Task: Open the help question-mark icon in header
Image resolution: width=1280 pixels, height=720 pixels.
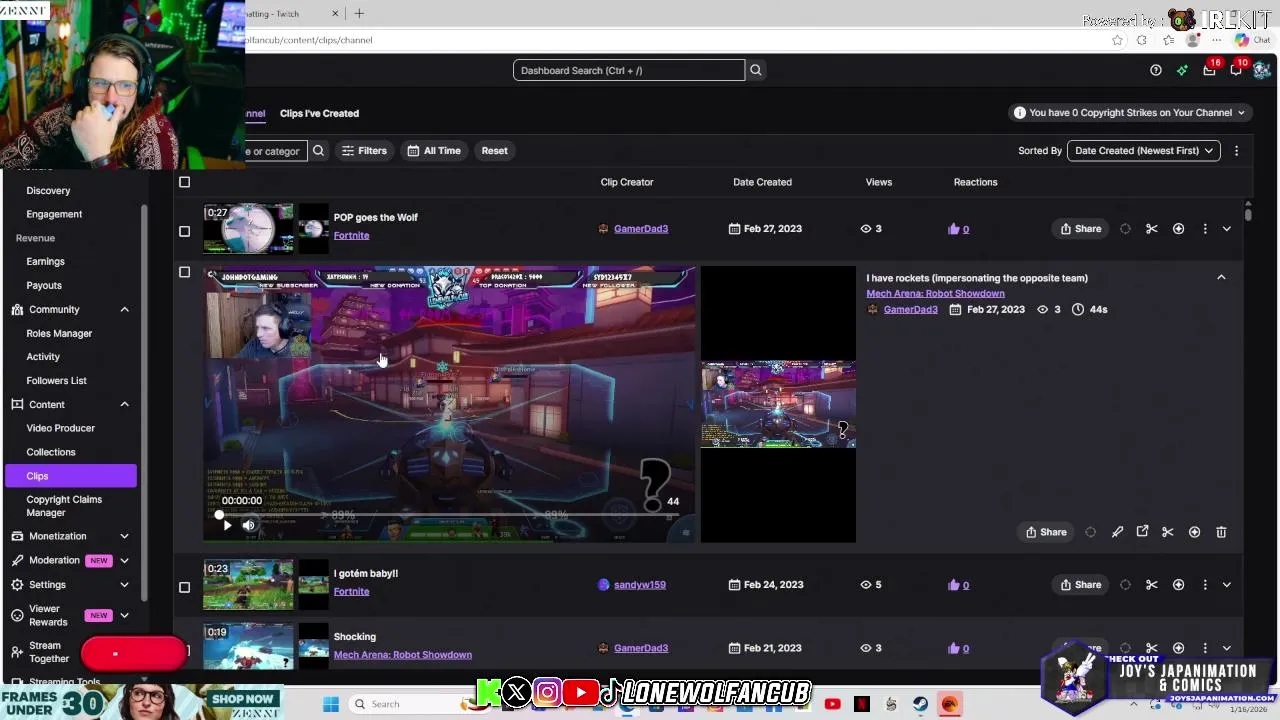Action: click(1156, 70)
